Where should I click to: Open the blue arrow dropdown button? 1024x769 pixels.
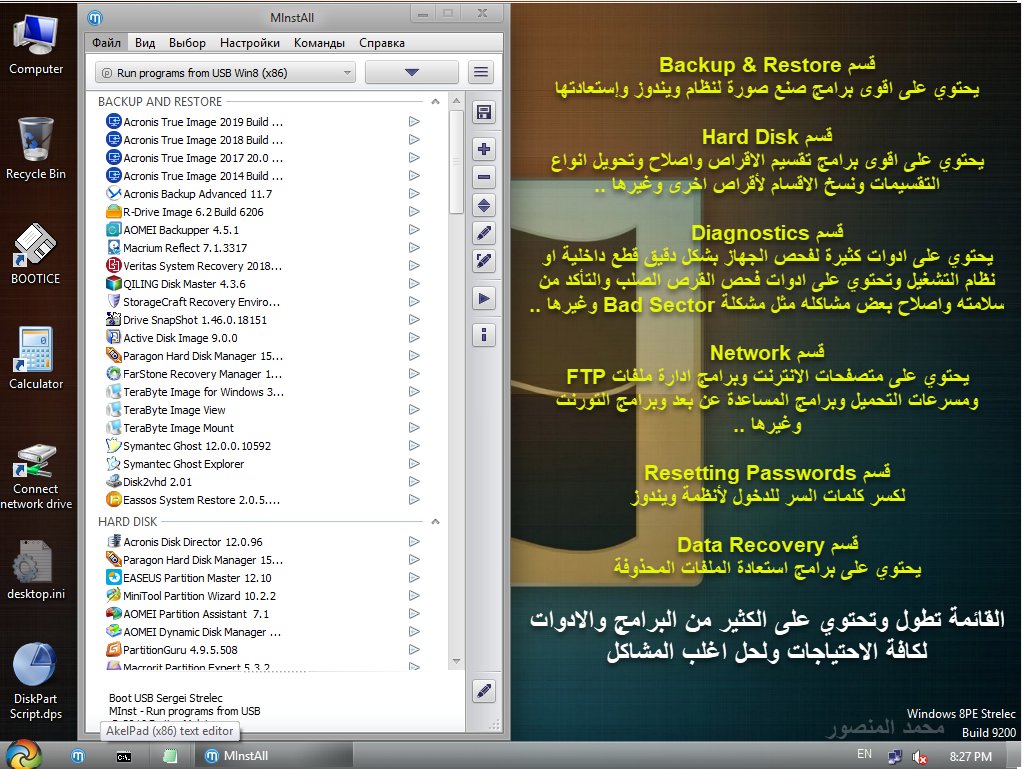pyautogui.click(x=411, y=72)
